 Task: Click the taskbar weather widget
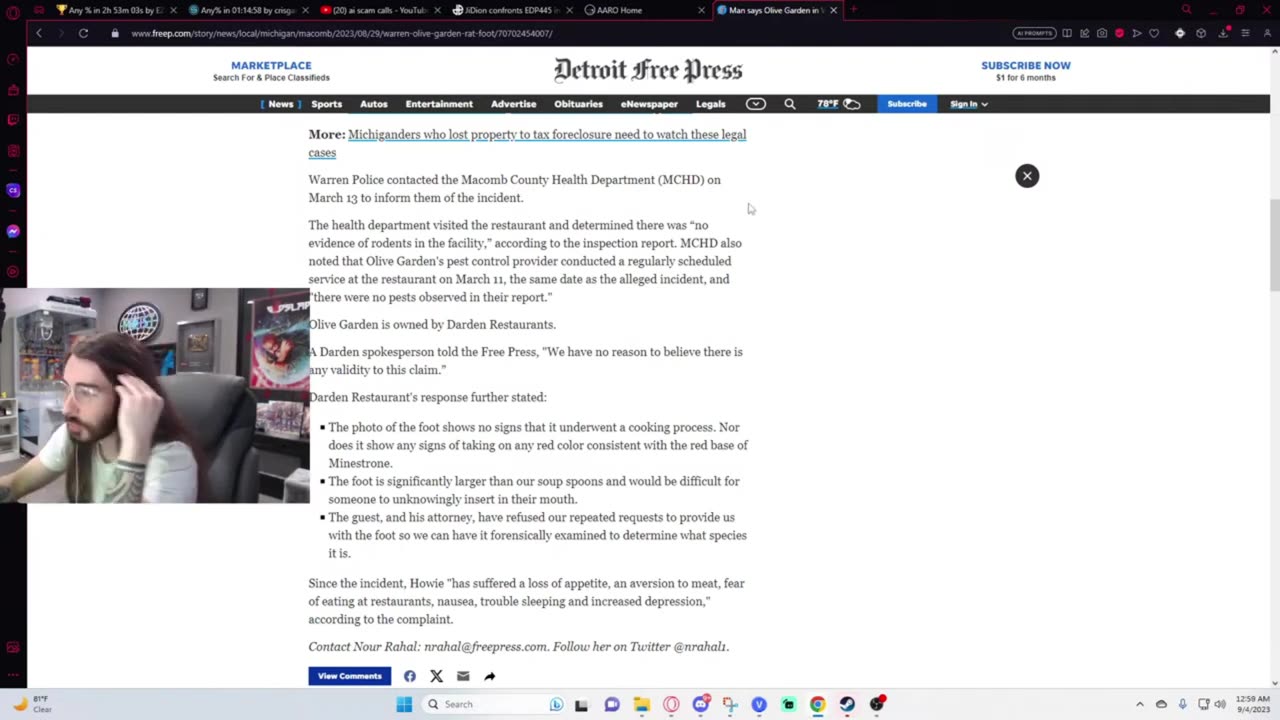coord(33,704)
